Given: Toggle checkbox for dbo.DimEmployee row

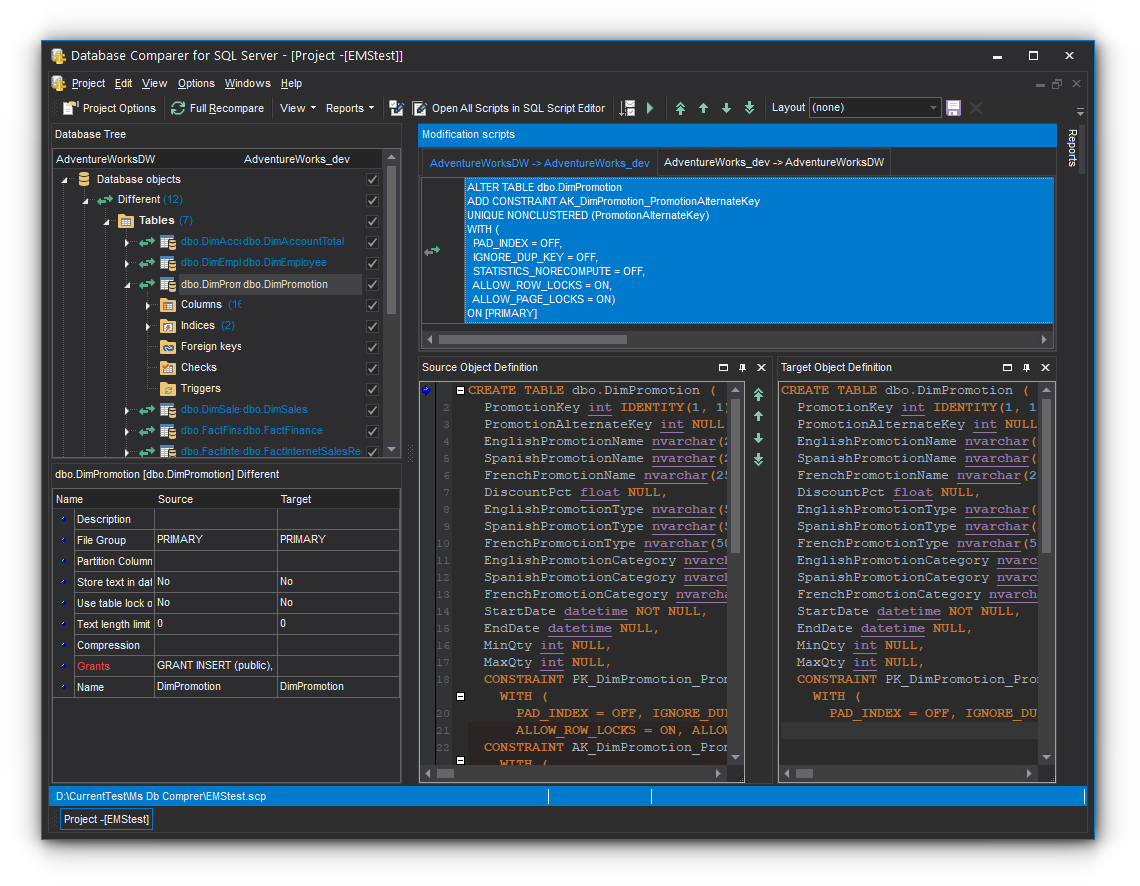Looking at the screenshot, I should pos(373,263).
